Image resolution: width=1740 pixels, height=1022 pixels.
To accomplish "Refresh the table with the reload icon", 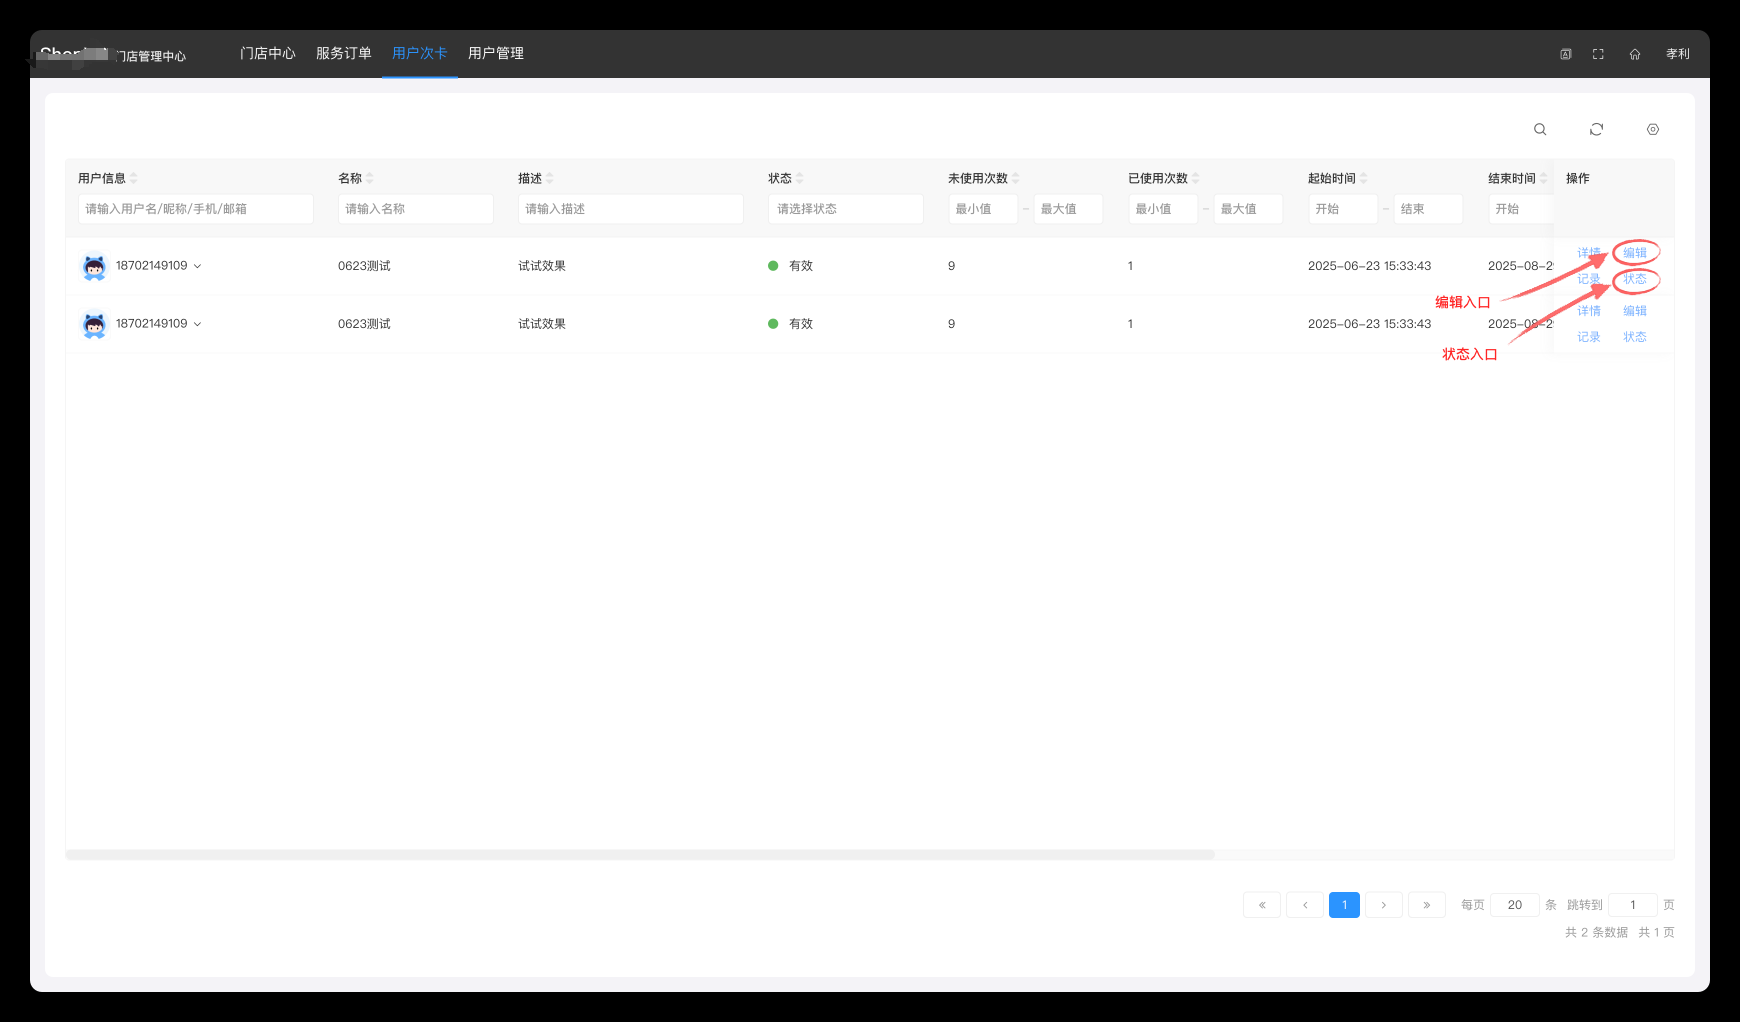I will pos(1596,129).
